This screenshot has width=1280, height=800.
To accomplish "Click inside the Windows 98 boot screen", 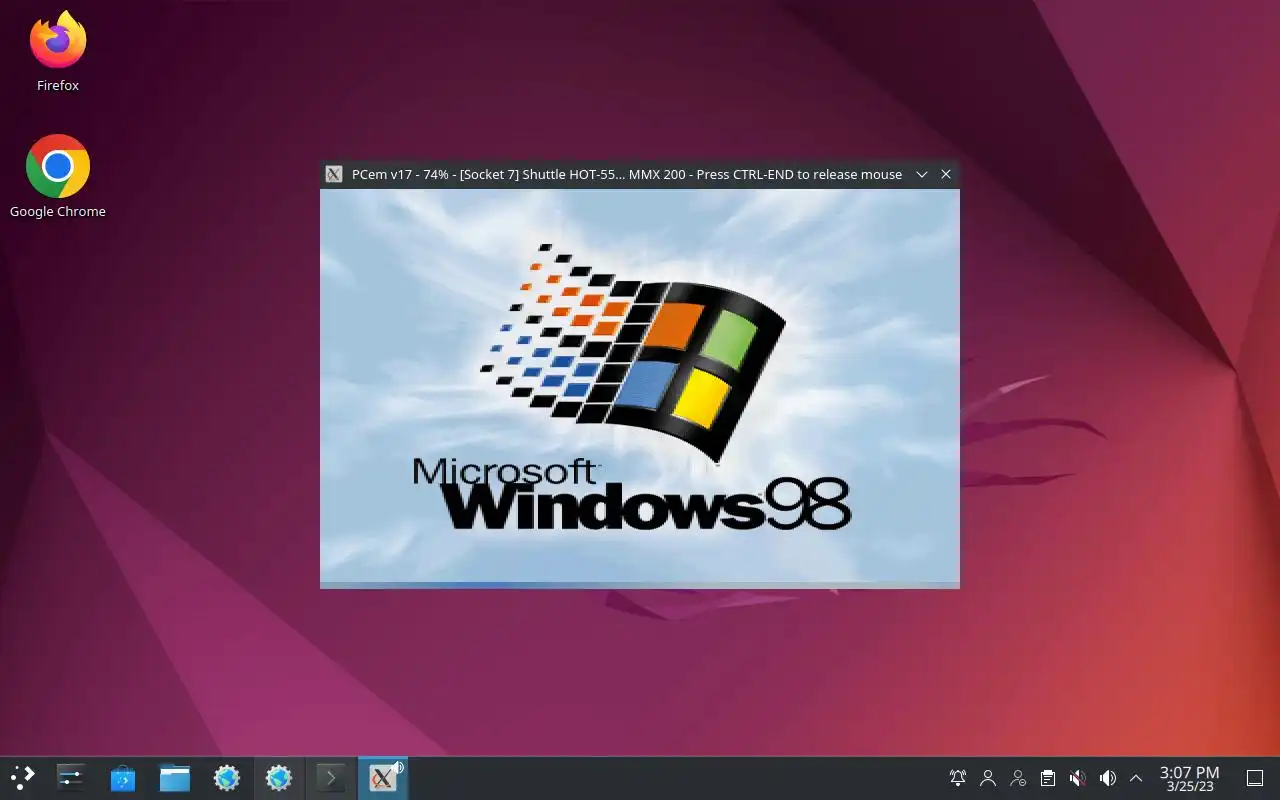I will click(640, 388).
